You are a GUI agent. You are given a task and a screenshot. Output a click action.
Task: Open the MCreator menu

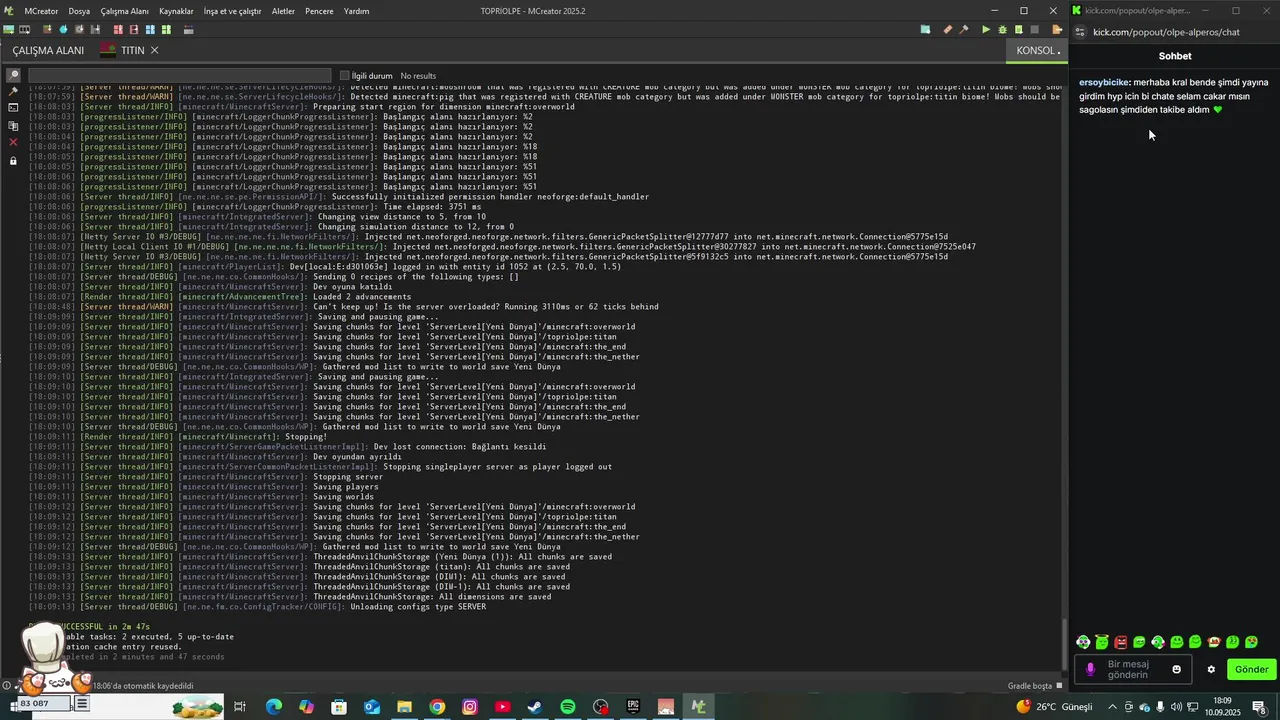[x=41, y=11]
